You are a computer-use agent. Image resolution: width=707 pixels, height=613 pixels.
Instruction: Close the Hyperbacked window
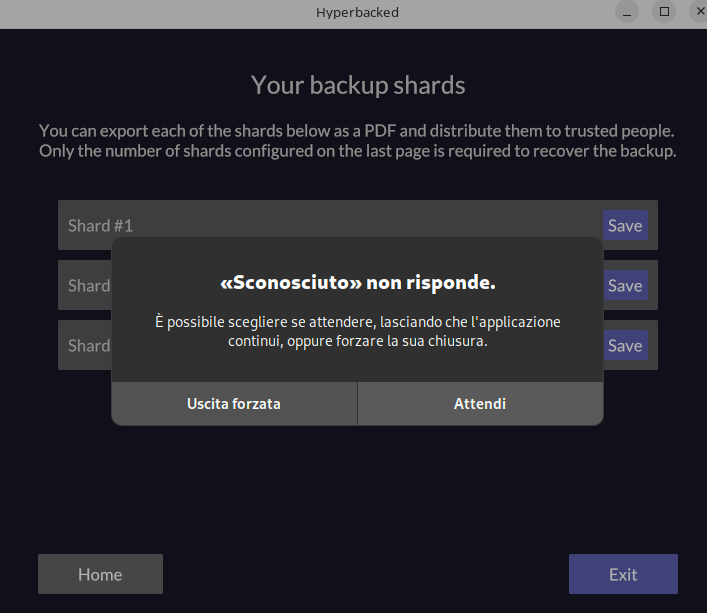click(699, 12)
